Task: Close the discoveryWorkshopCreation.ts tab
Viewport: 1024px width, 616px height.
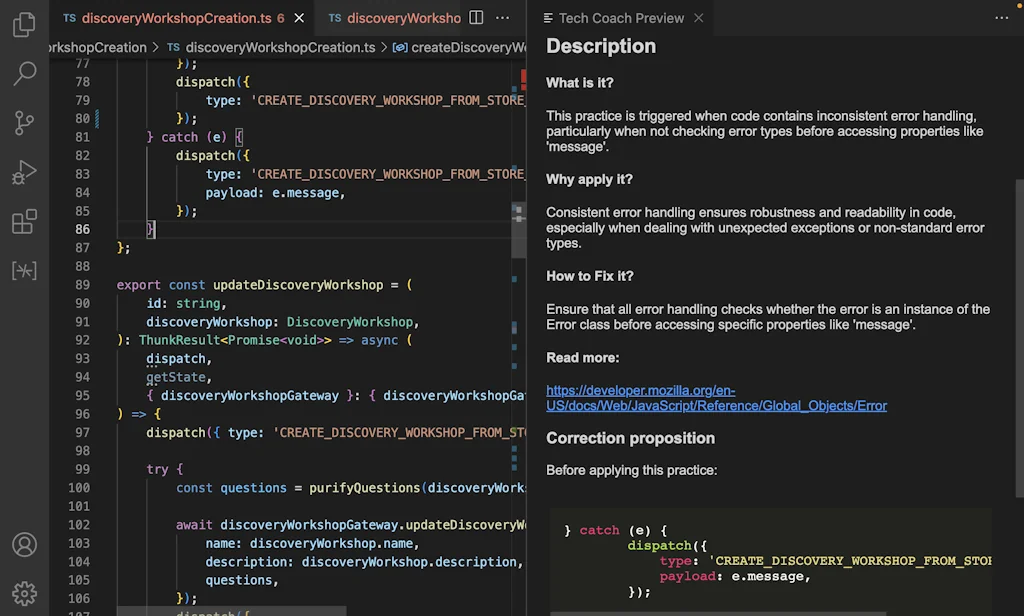Action: 298,17
